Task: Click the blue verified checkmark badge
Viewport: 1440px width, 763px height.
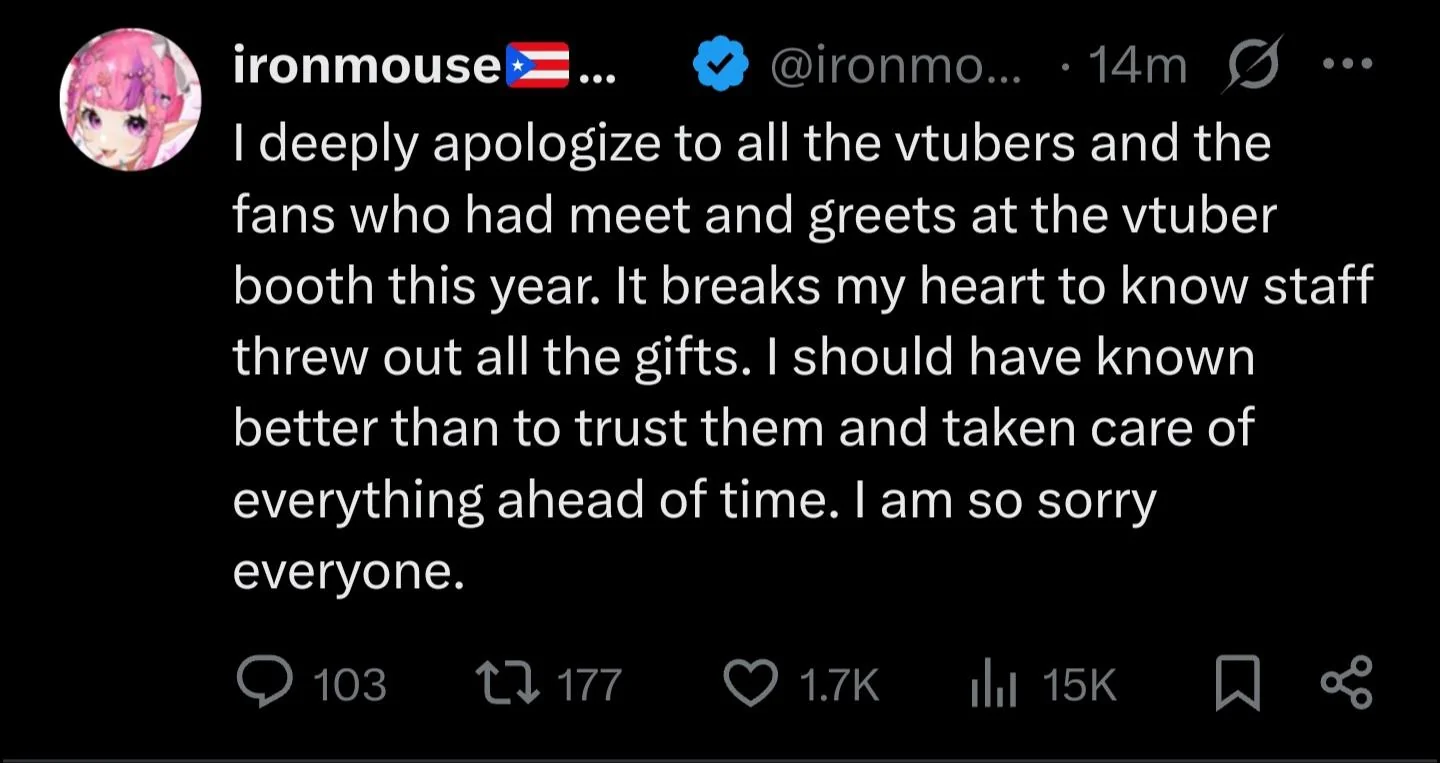Action: click(x=721, y=67)
